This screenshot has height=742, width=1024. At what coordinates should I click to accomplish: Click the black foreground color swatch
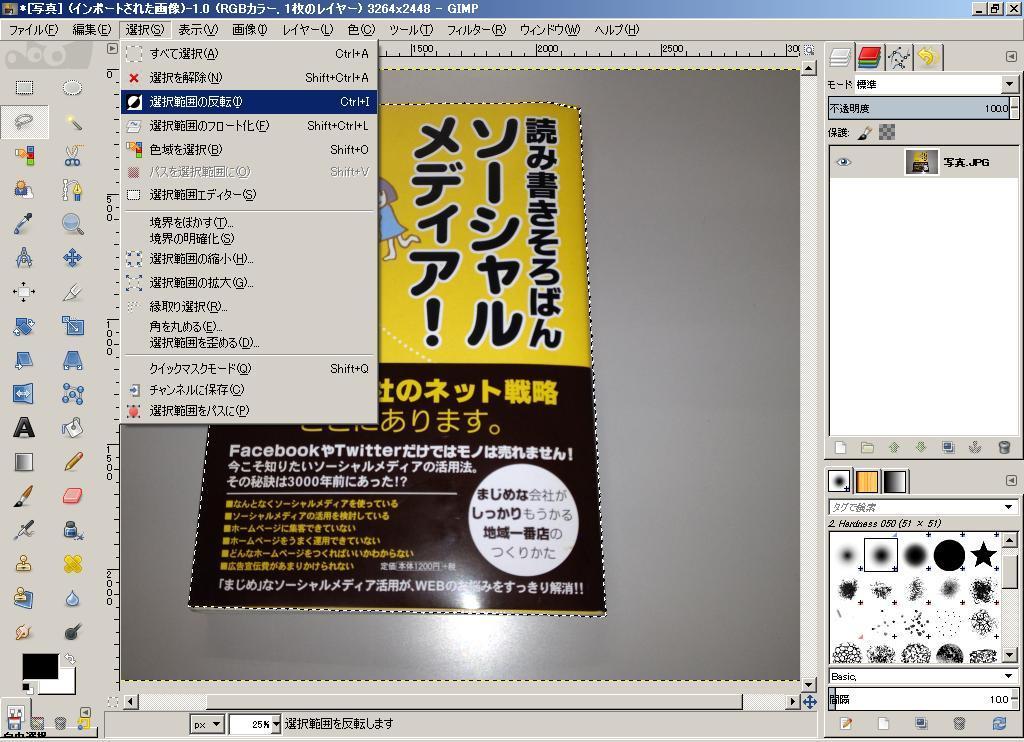pyautogui.click(x=39, y=667)
